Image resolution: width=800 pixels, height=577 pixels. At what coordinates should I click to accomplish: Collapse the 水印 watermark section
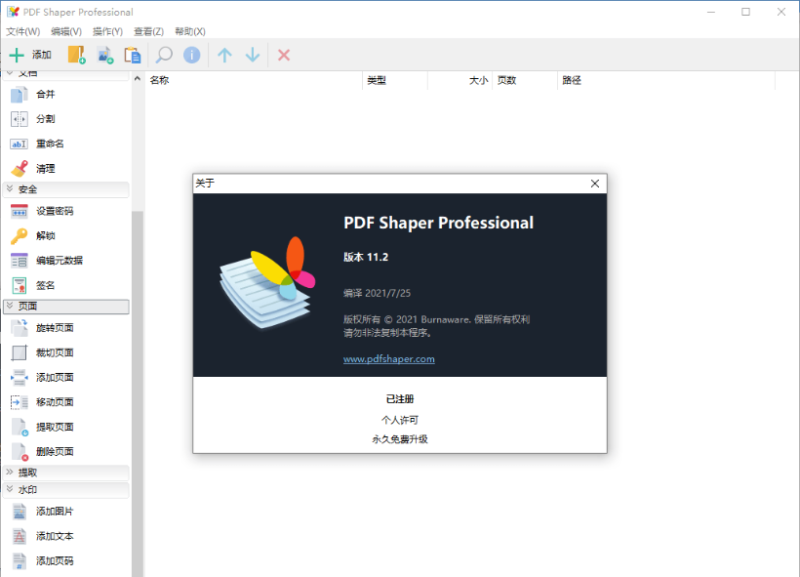point(66,490)
